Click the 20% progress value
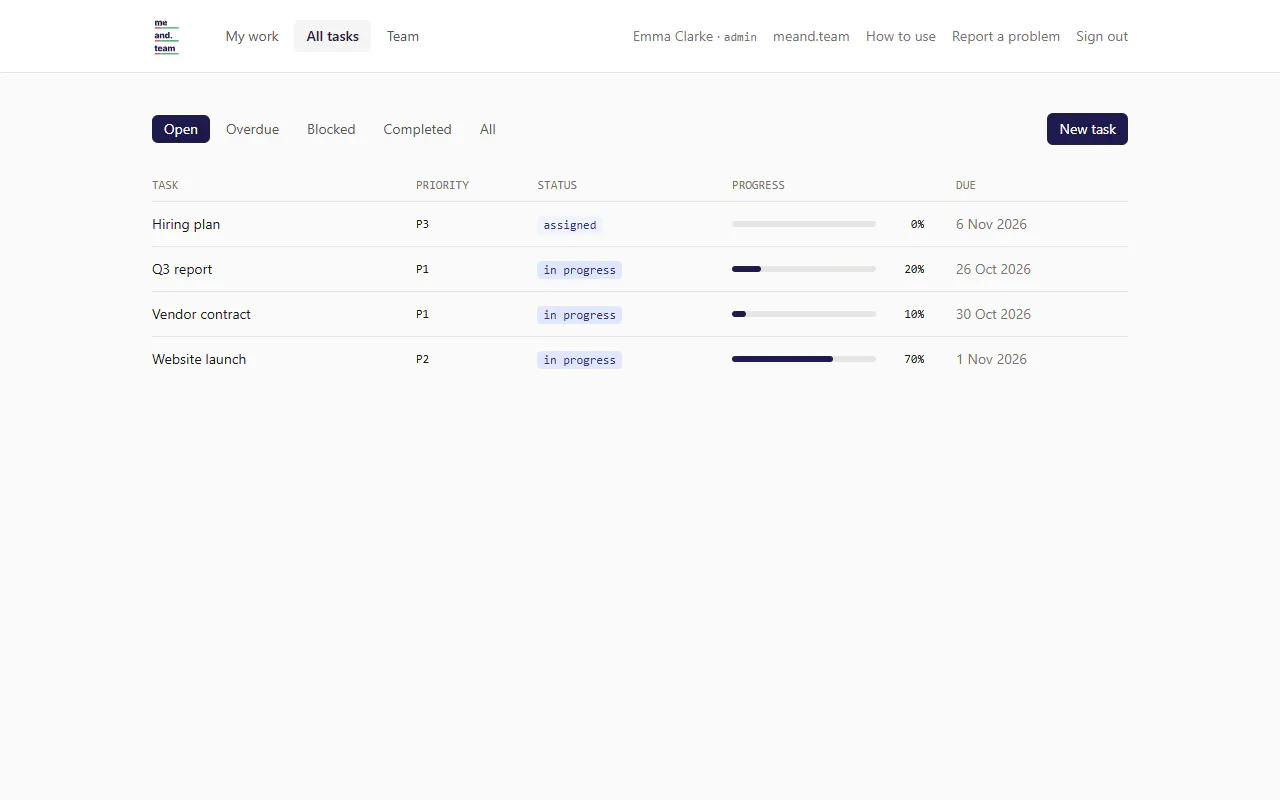The height and width of the screenshot is (800, 1280). tap(914, 269)
